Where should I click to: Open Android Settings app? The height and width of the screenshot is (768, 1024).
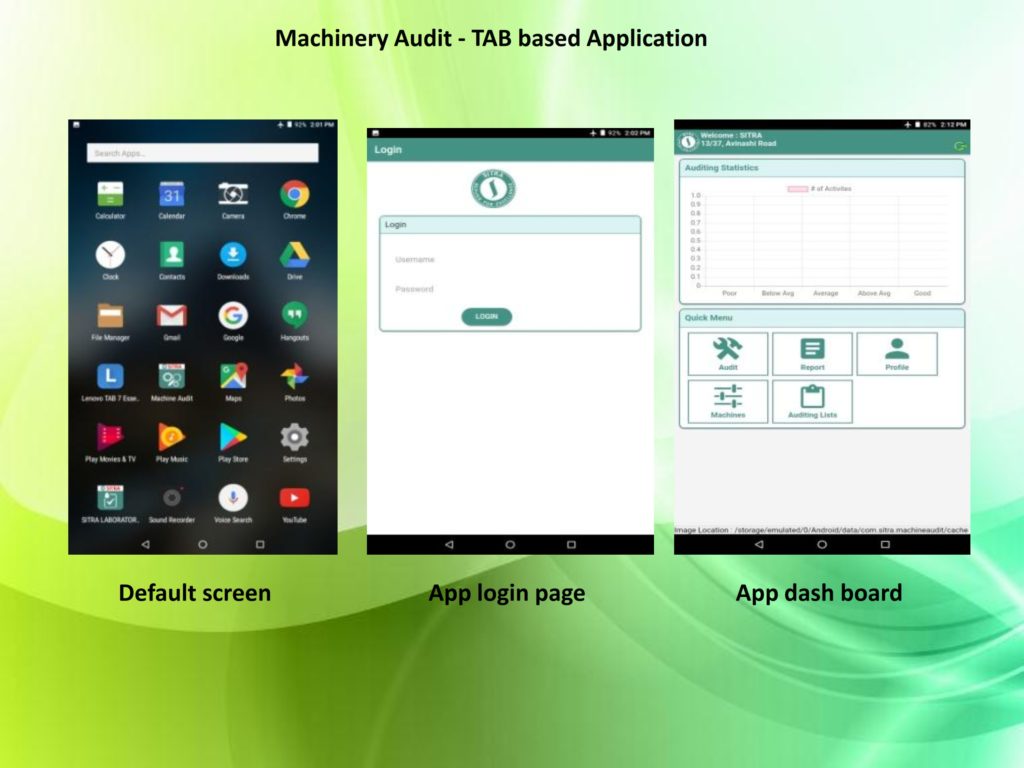coord(295,437)
